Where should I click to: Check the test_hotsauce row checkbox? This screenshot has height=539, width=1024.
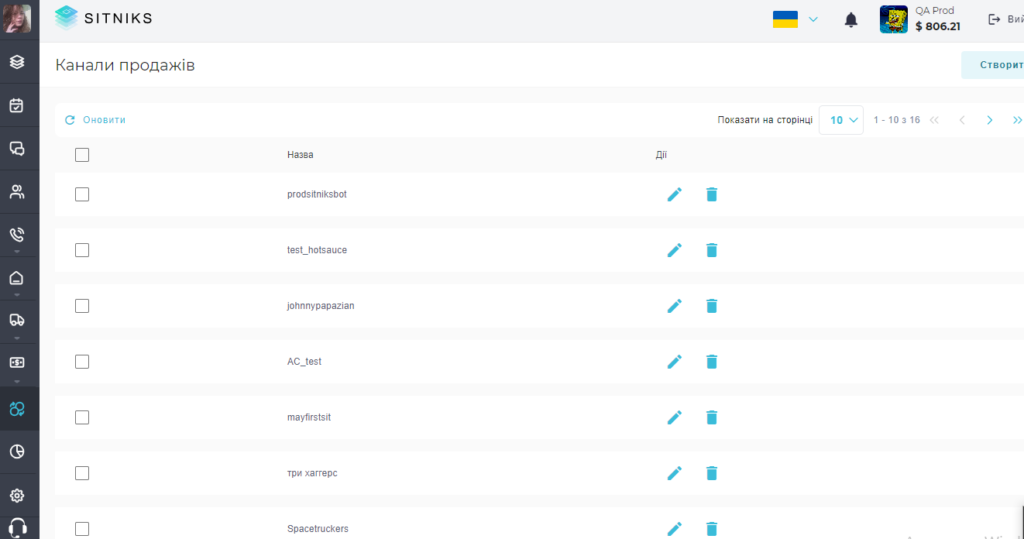[x=82, y=250]
